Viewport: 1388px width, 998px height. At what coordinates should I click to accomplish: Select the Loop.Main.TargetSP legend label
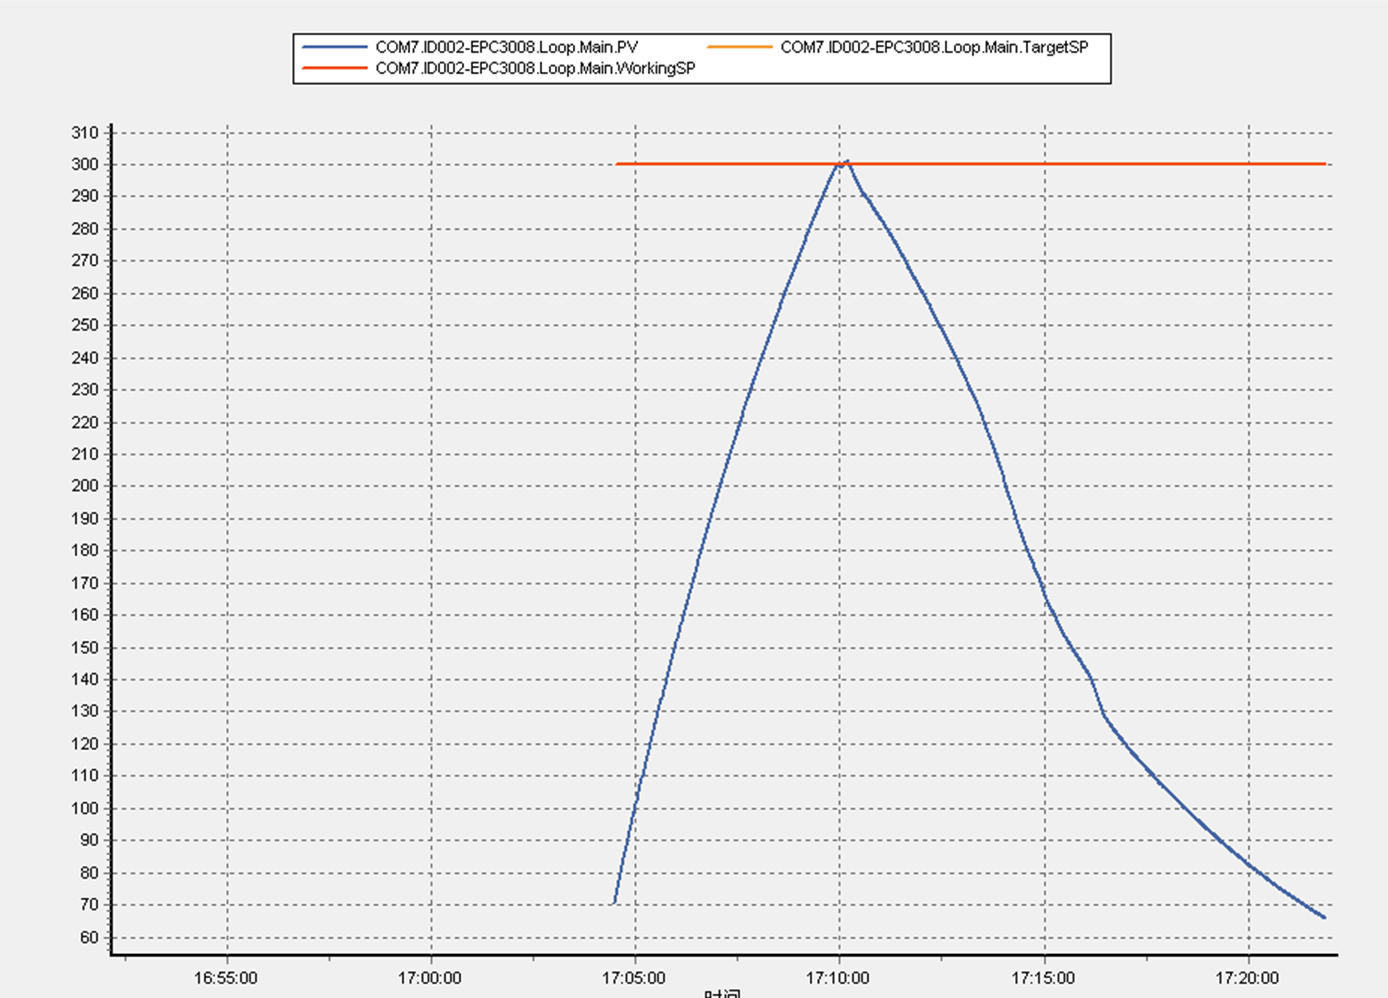click(934, 47)
